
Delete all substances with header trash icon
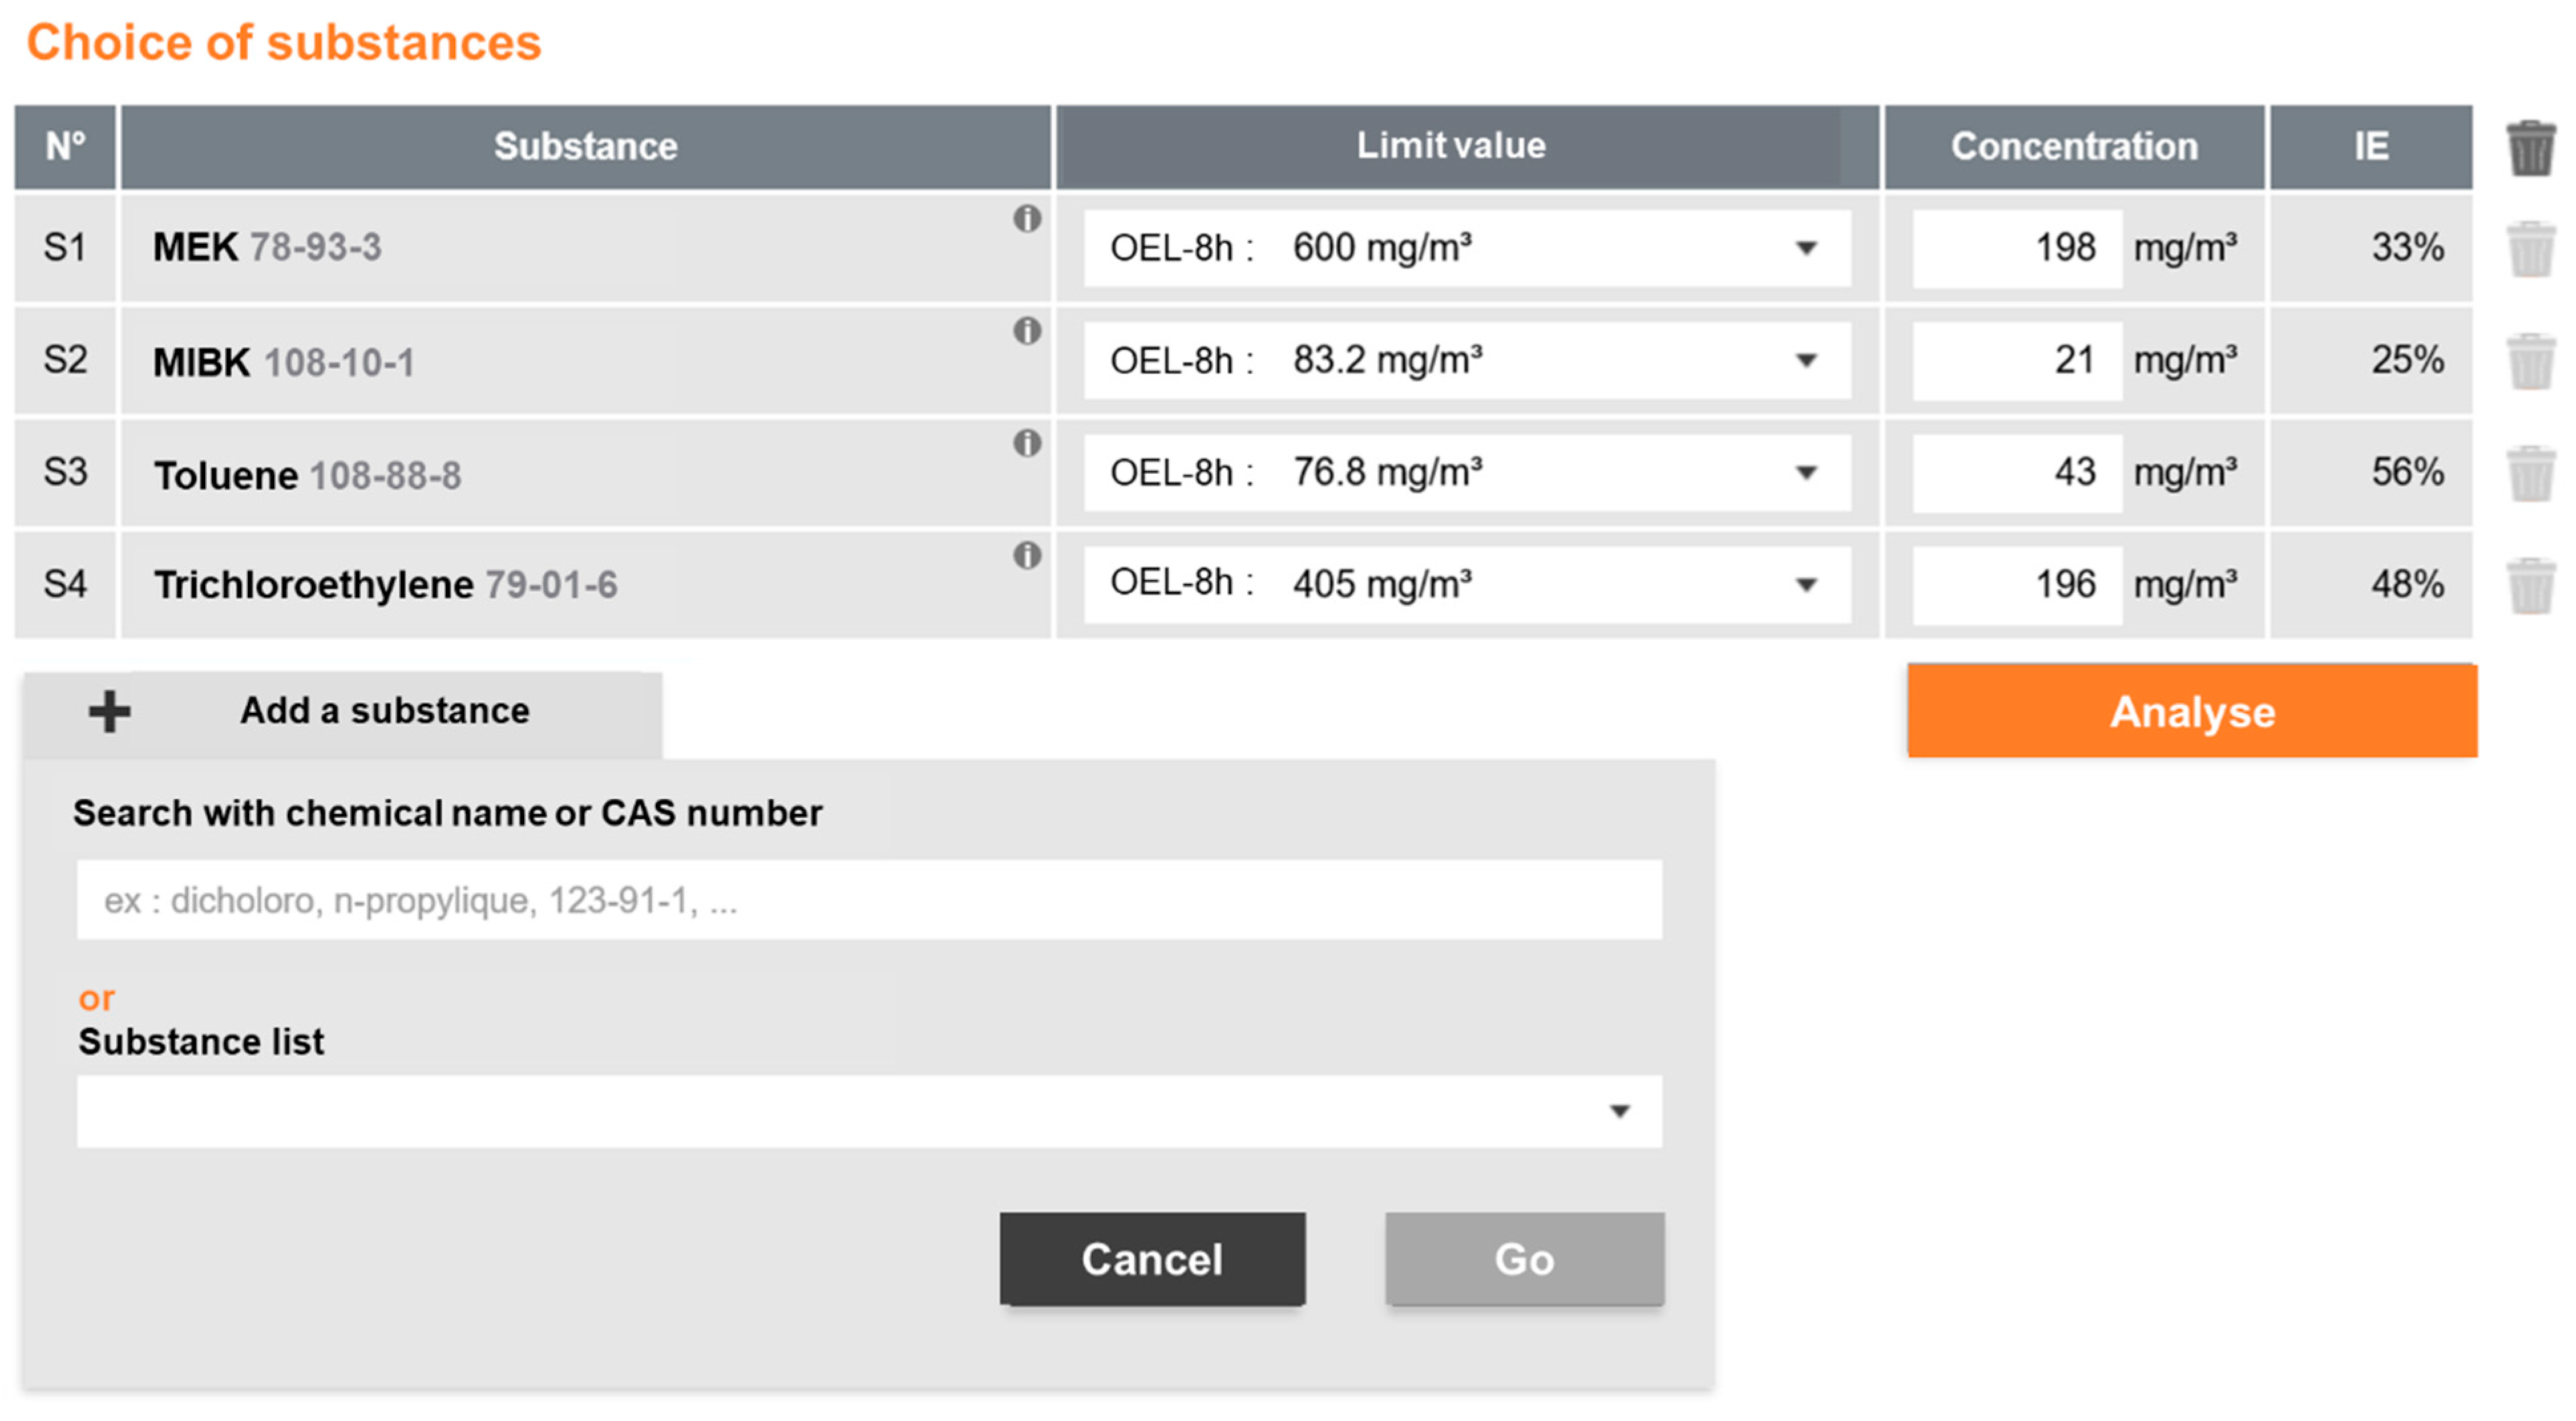[x=2530, y=148]
